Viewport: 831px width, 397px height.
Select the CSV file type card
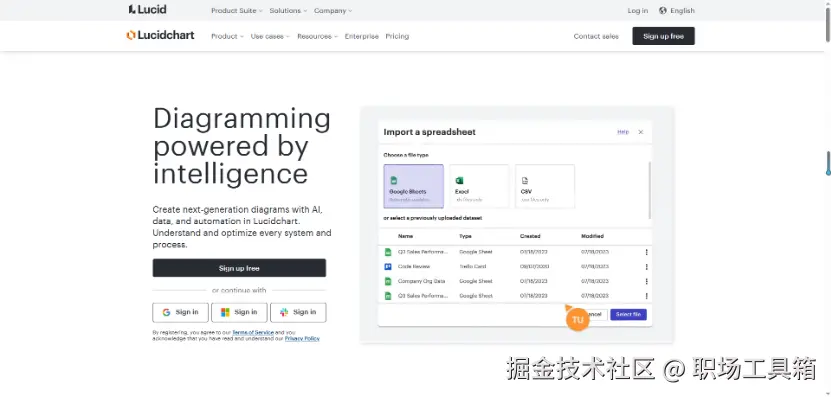pyautogui.click(x=545, y=186)
